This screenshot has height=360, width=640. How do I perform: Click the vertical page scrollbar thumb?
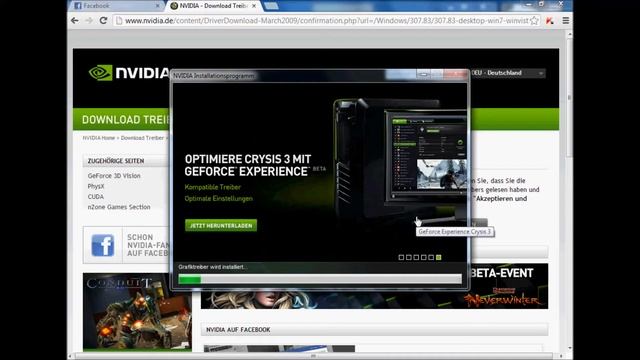[569, 98]
